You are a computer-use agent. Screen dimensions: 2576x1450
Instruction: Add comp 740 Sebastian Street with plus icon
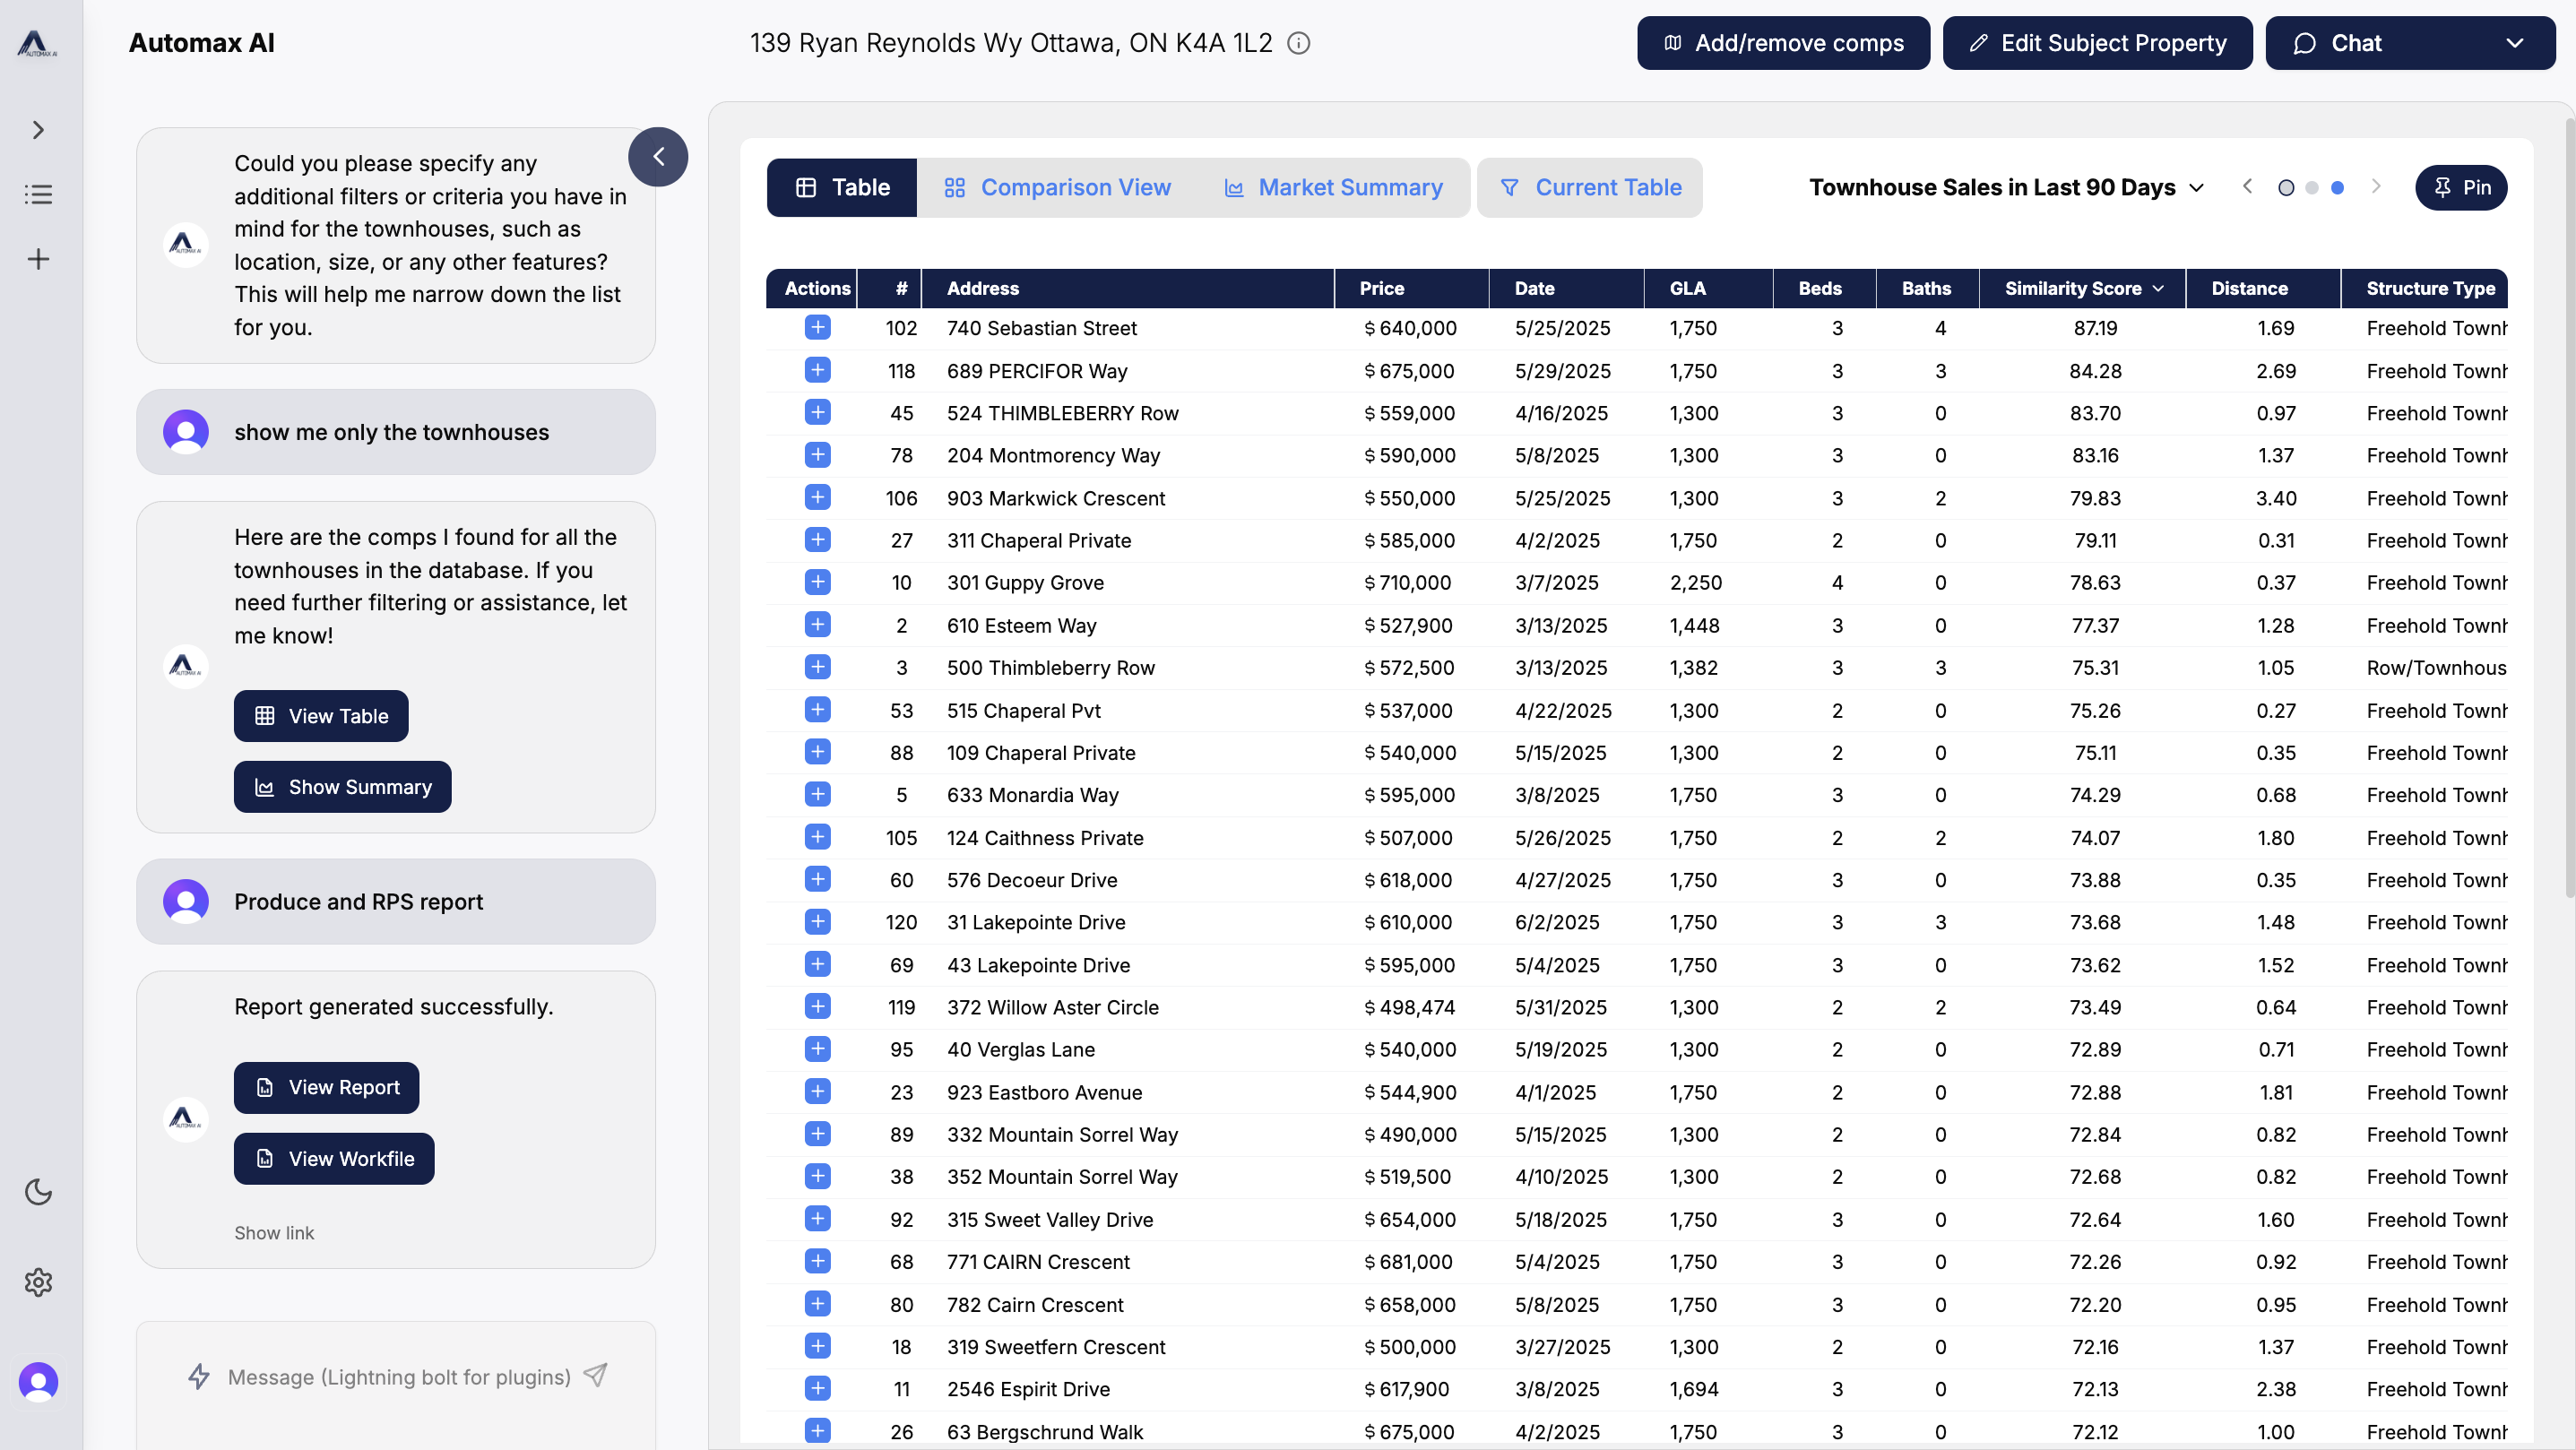[x=817, y=328]
